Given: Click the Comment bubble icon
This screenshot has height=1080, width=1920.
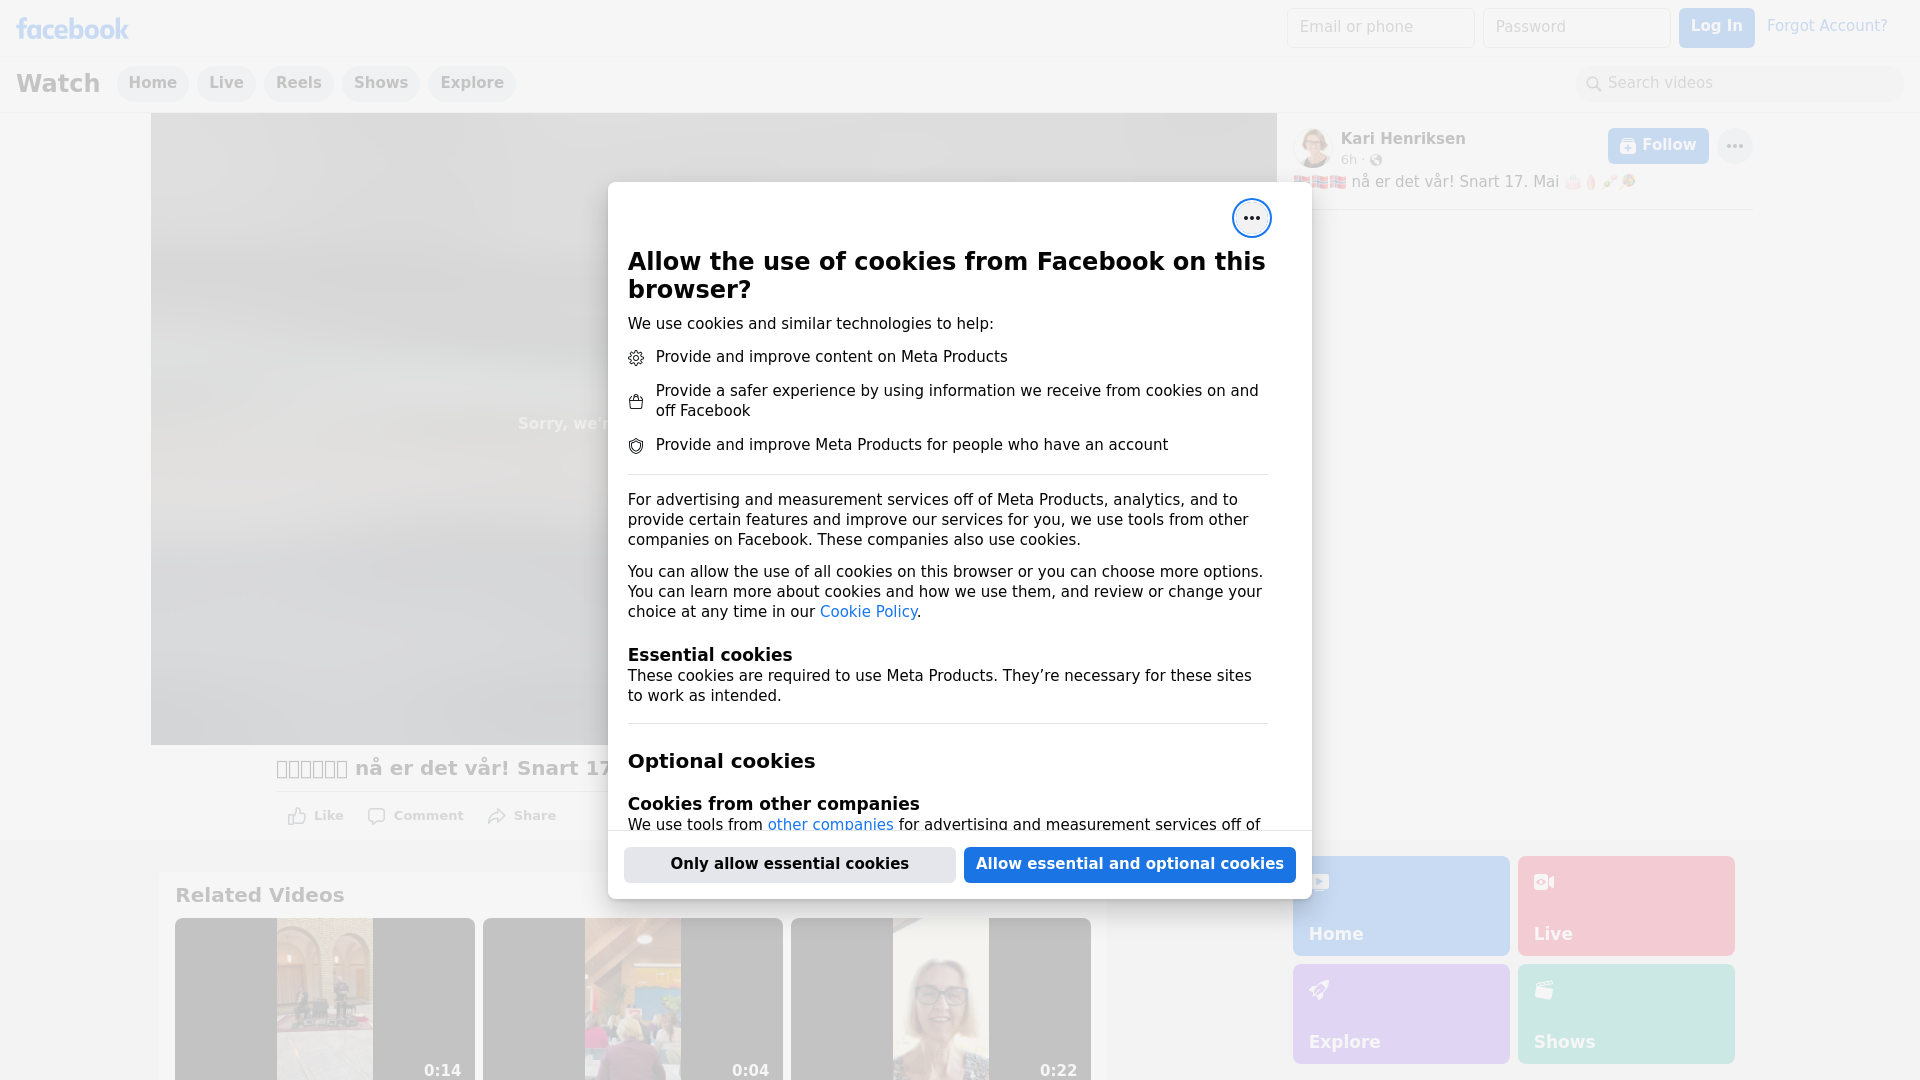Looking at the screenshot, I should [x=376, y=816].
